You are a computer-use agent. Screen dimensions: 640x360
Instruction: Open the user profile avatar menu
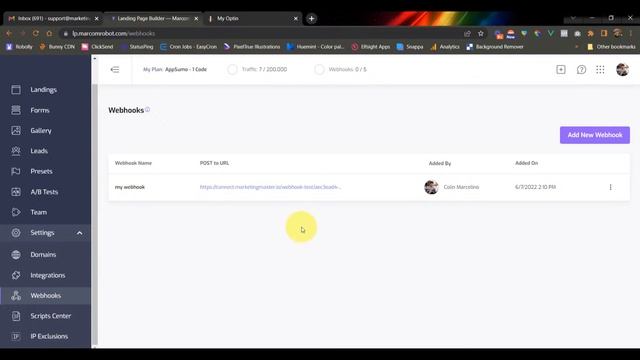coord(622,69)
